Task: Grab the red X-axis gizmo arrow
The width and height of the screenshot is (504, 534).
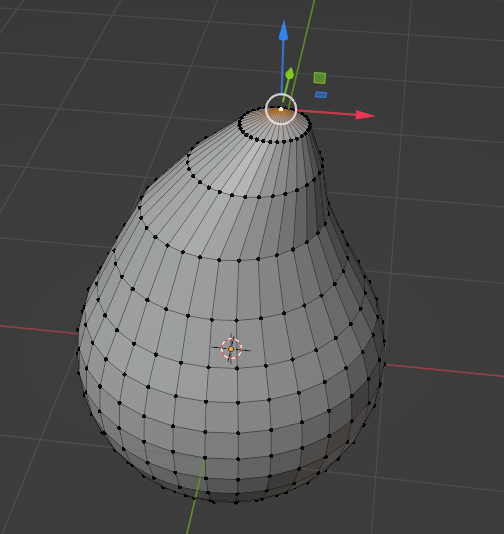Action: [365, 115]
